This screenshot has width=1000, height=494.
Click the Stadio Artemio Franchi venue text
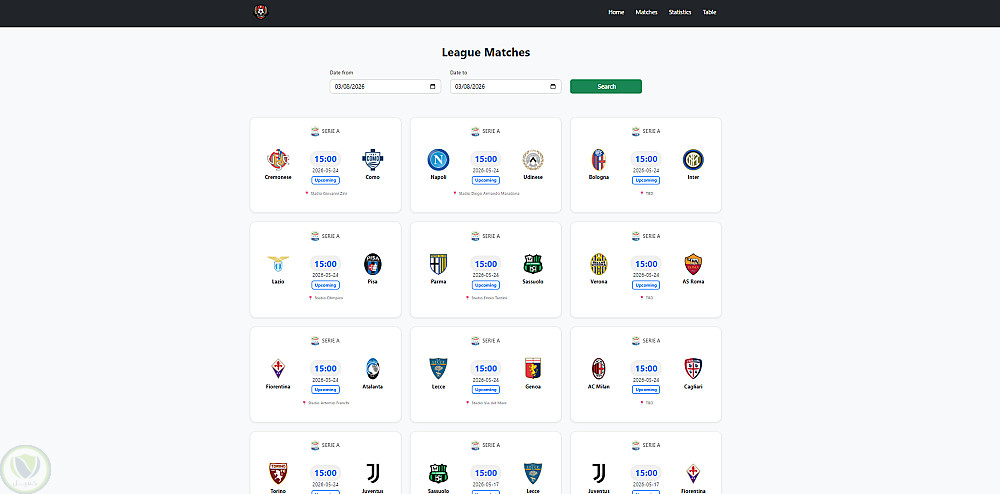328,403
